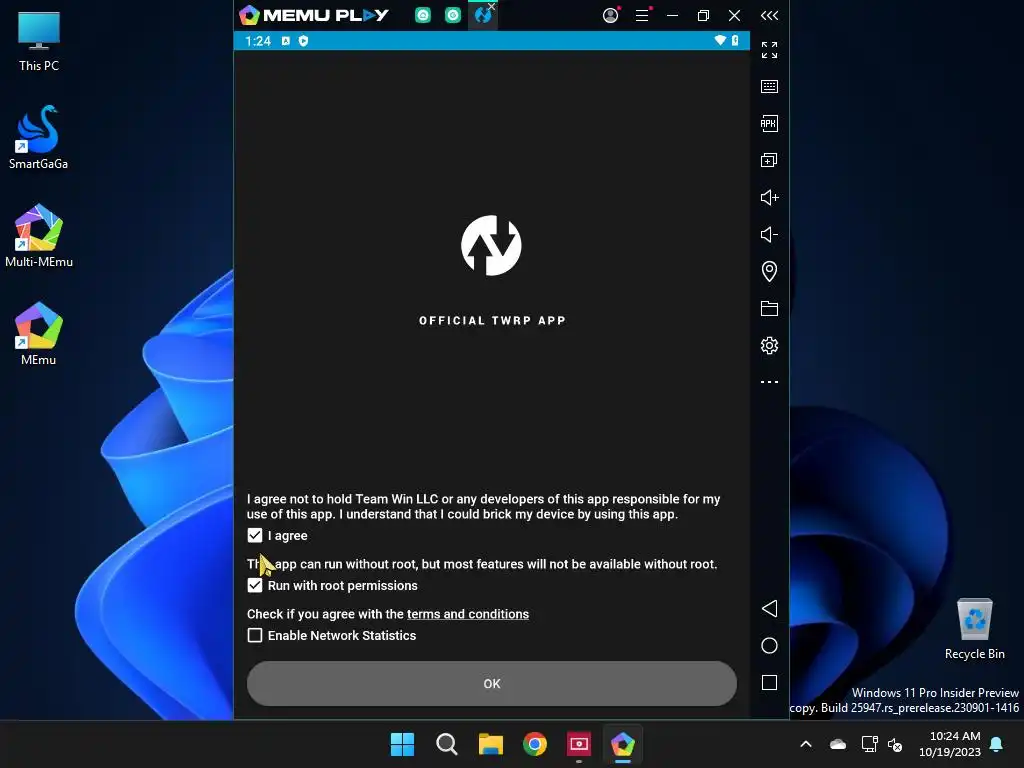
Task: Open taskbar Search
Action: pyautogui.click(x=447, y=744)
